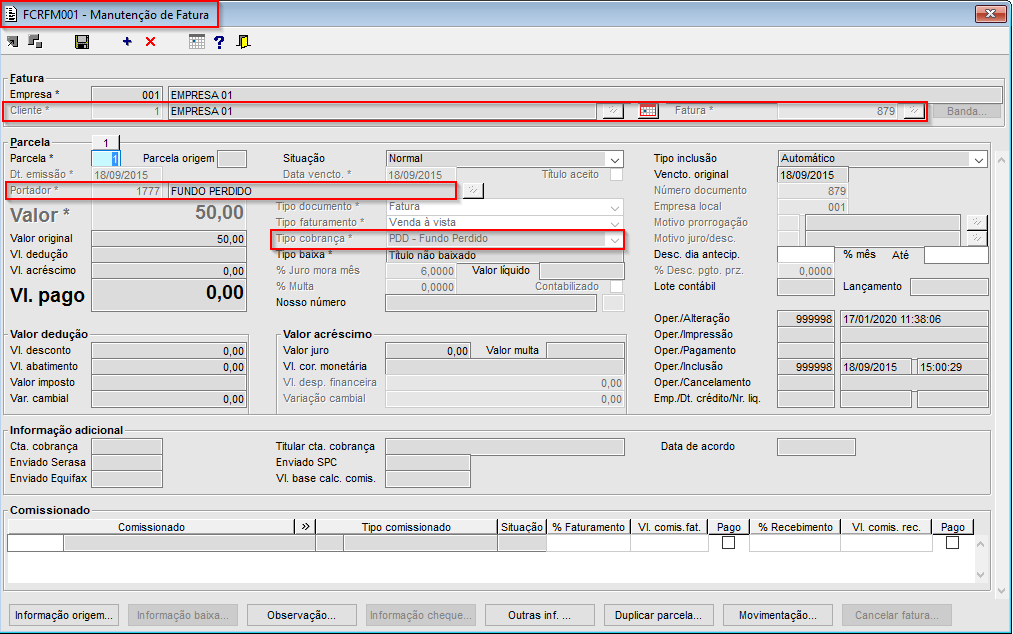Click the Vencto. original date 18/09/2015
Image resolution: width=1013 pixels, height=634 pixels.
coord(813,175)
